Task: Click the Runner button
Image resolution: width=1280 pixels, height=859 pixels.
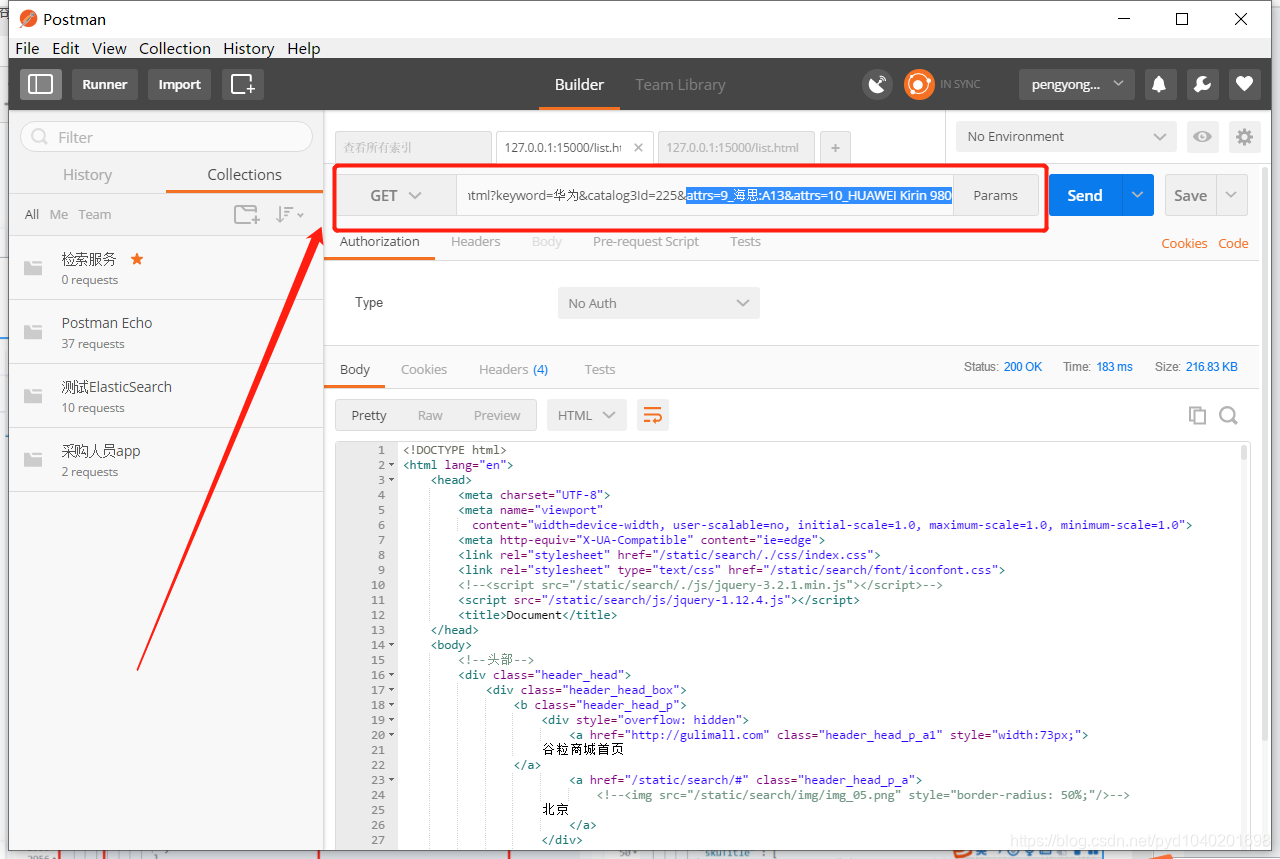Action: click(x=105, y=84)
